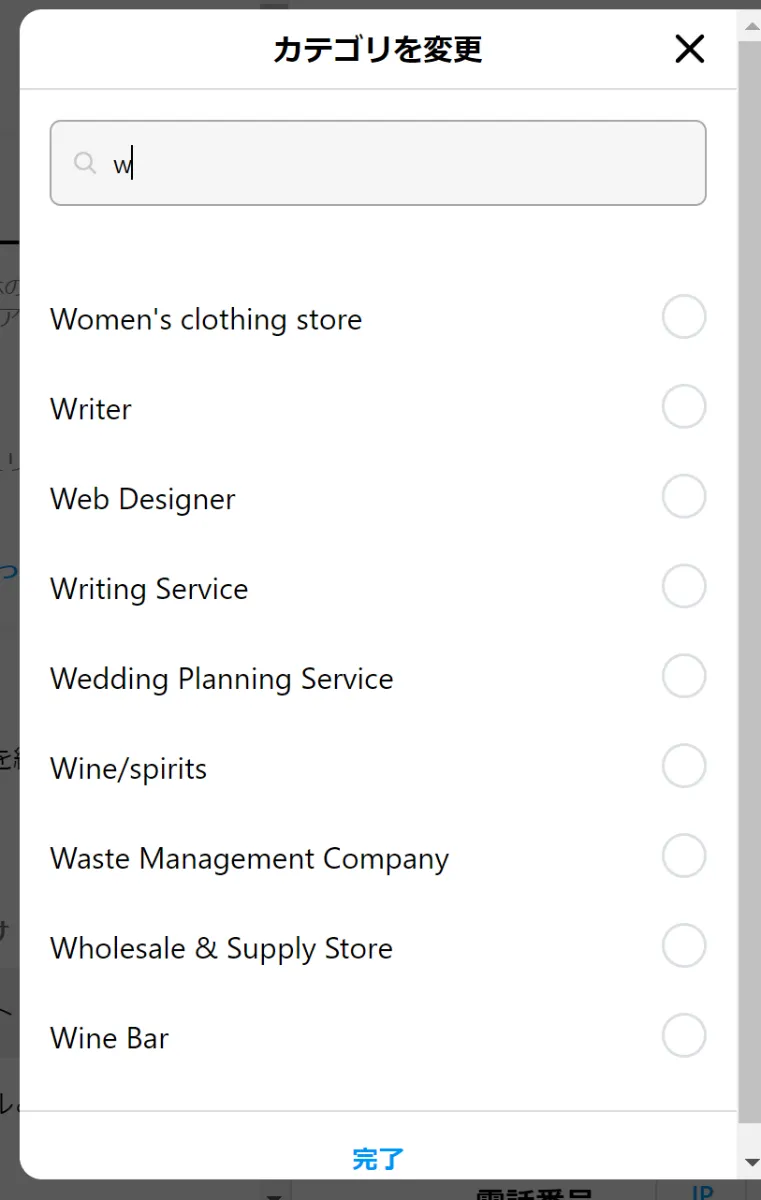Click the magnifying glass search icon
Image resolution: width=761 pixels, height=1200 pixels.
coord(85,163)
